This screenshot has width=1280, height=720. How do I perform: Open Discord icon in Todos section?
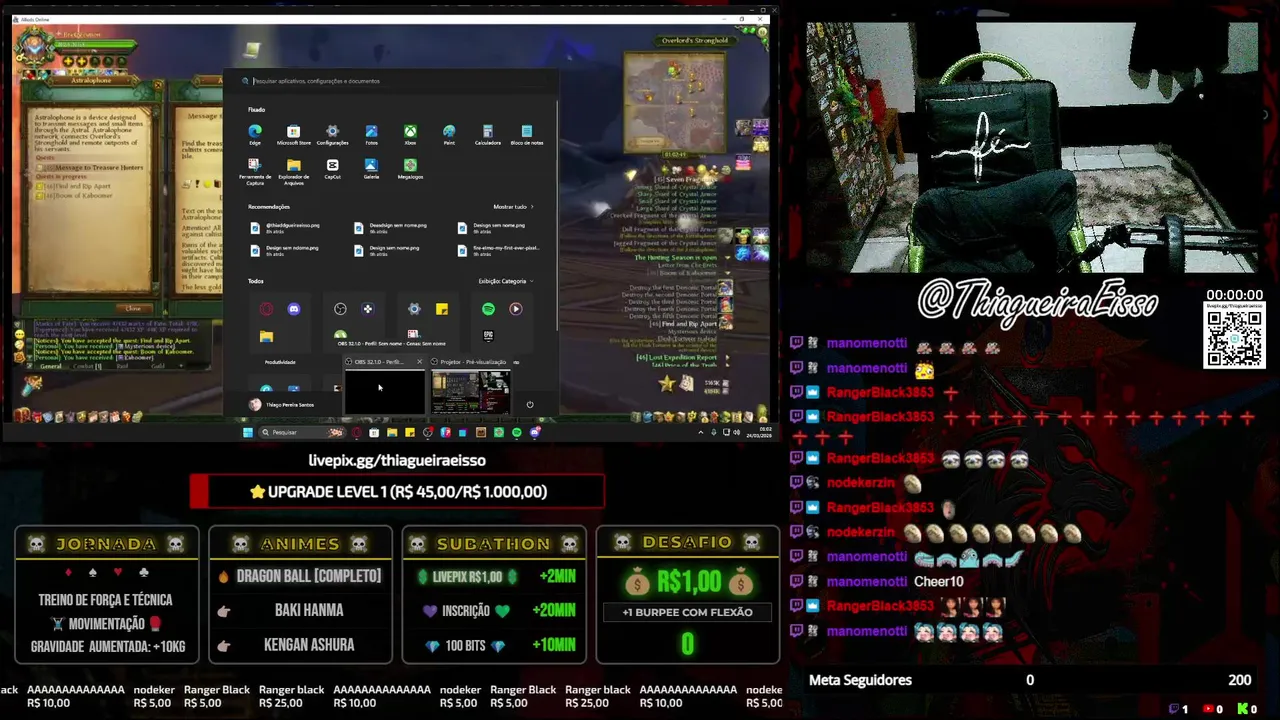tap(294, 309)
